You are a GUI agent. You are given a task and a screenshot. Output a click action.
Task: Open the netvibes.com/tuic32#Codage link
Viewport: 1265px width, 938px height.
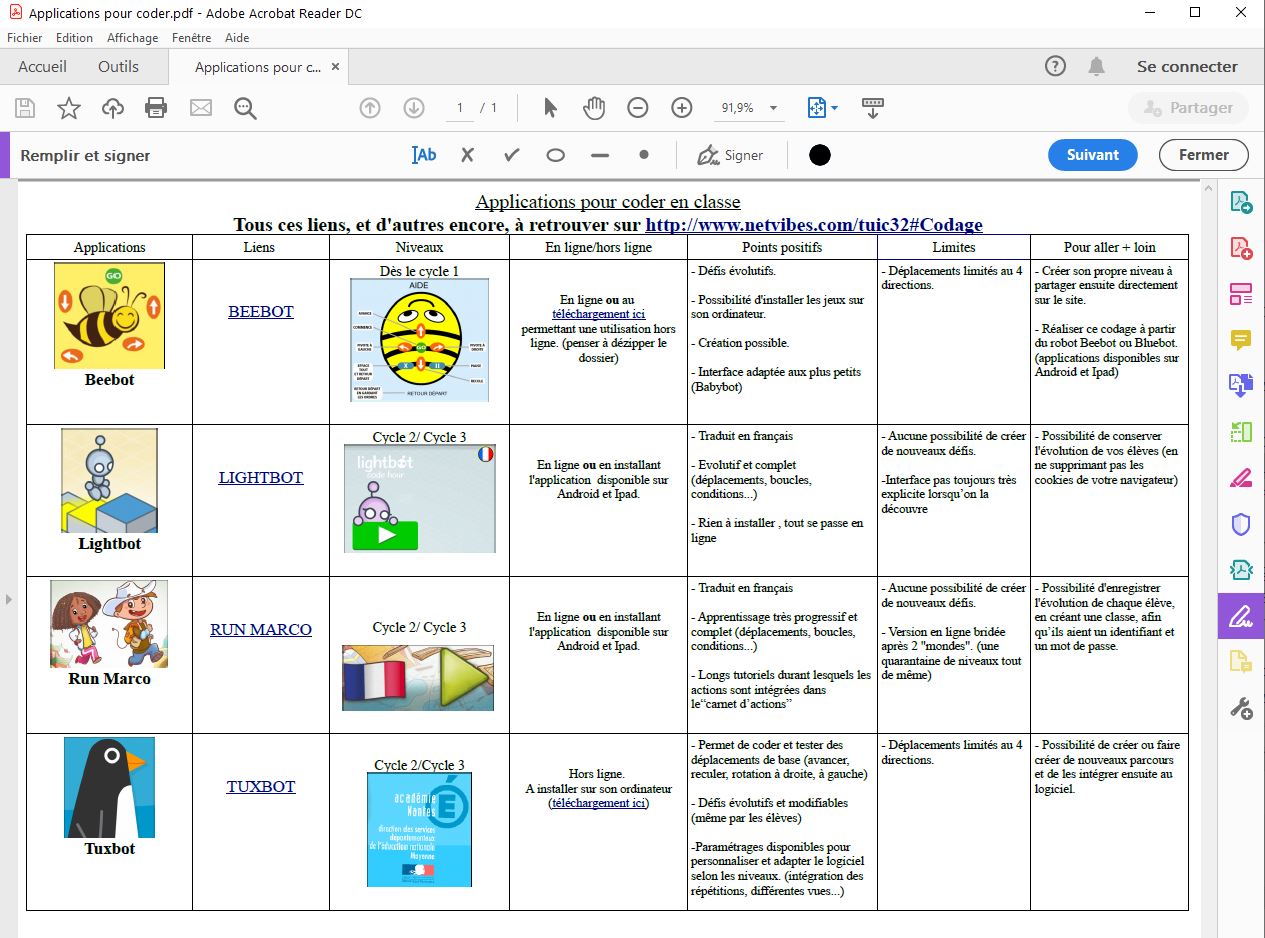(x=814, y=225)
